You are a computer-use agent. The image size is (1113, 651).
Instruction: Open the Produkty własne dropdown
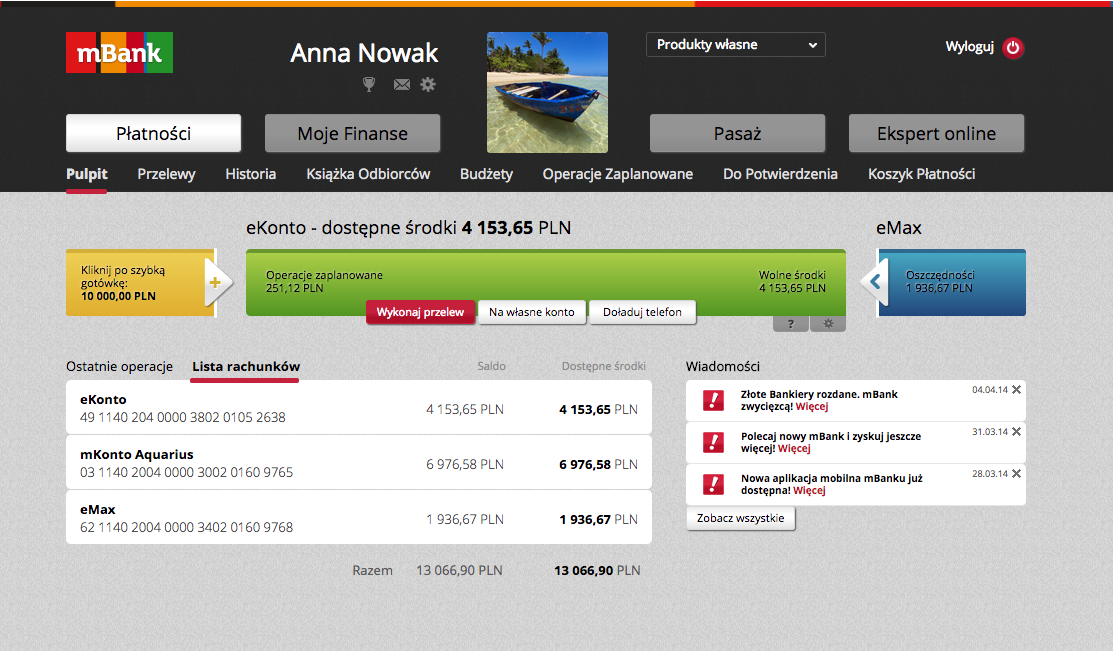[735, 45]
